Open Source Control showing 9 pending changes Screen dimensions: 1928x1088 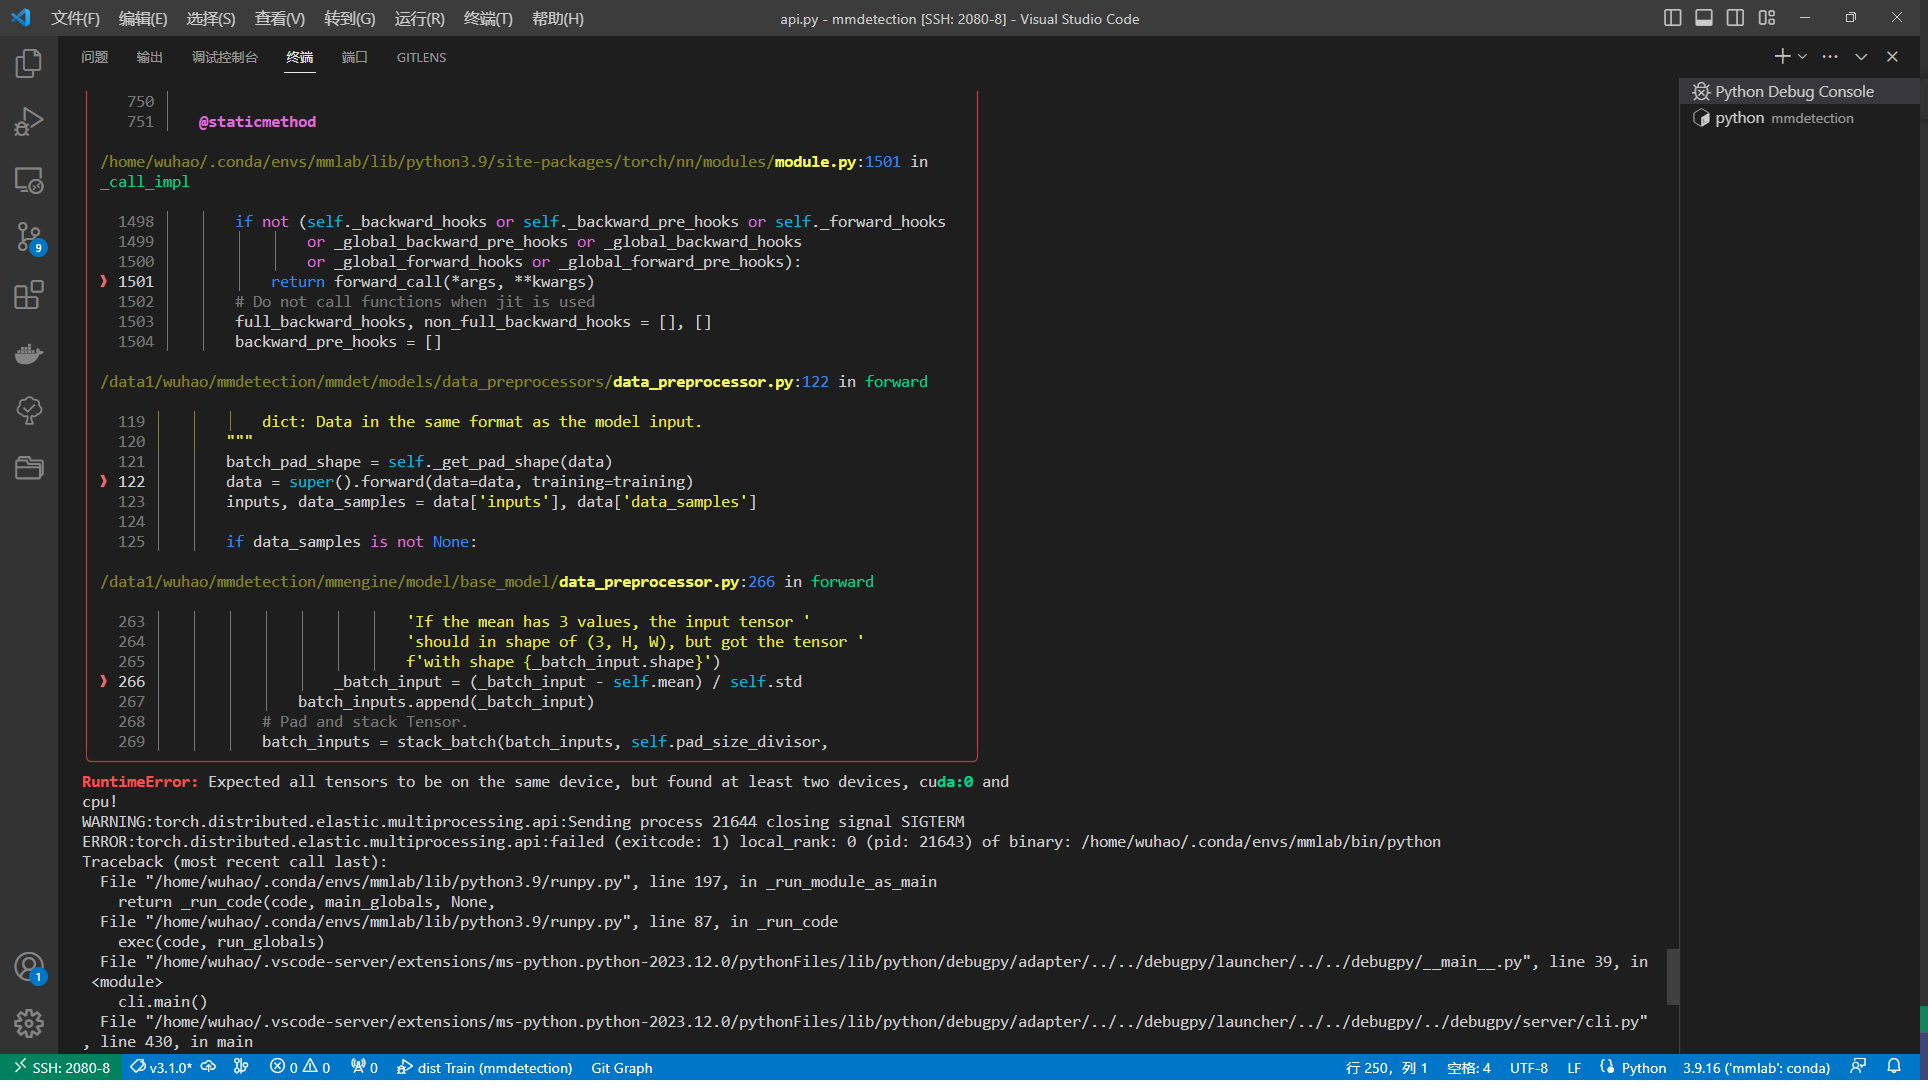(x=28, y=238)
